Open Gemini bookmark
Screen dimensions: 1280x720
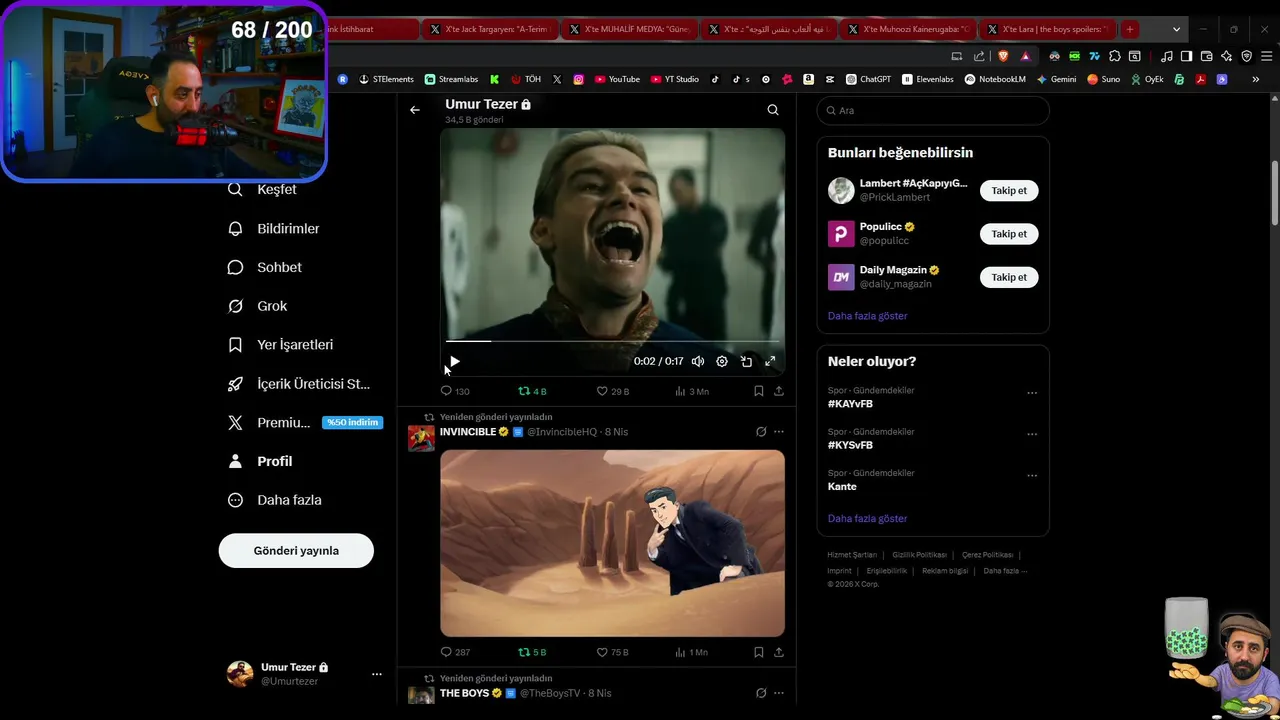pyautogui.click(x=1056, y=79)
